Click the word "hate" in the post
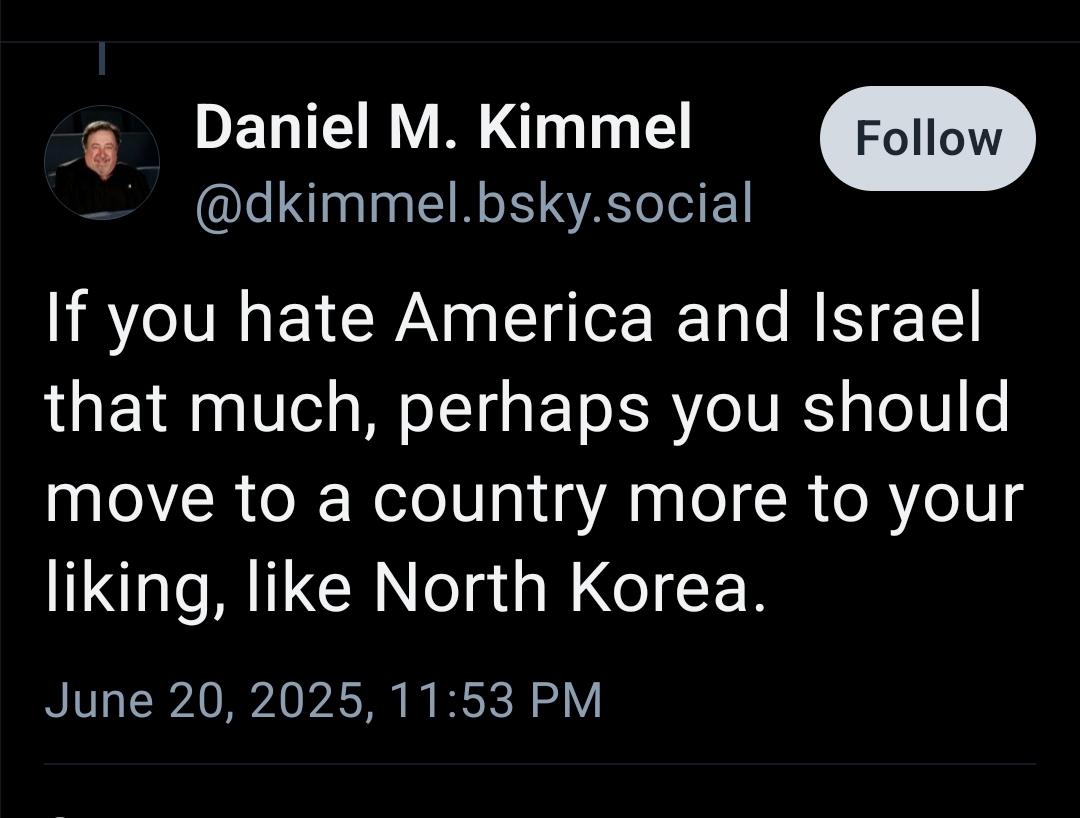The width and height of the screenshot is (1080, 818). coord(305,317)
